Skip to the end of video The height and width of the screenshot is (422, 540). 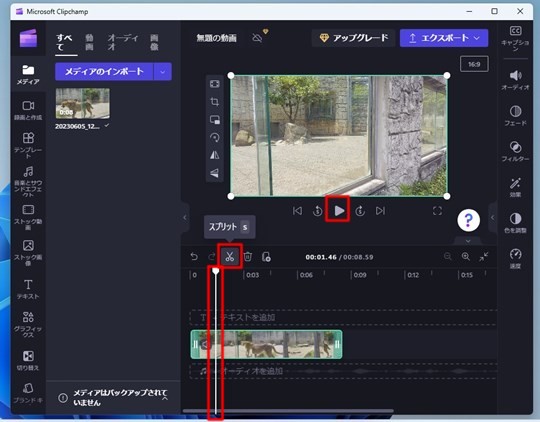coord(380,210)
